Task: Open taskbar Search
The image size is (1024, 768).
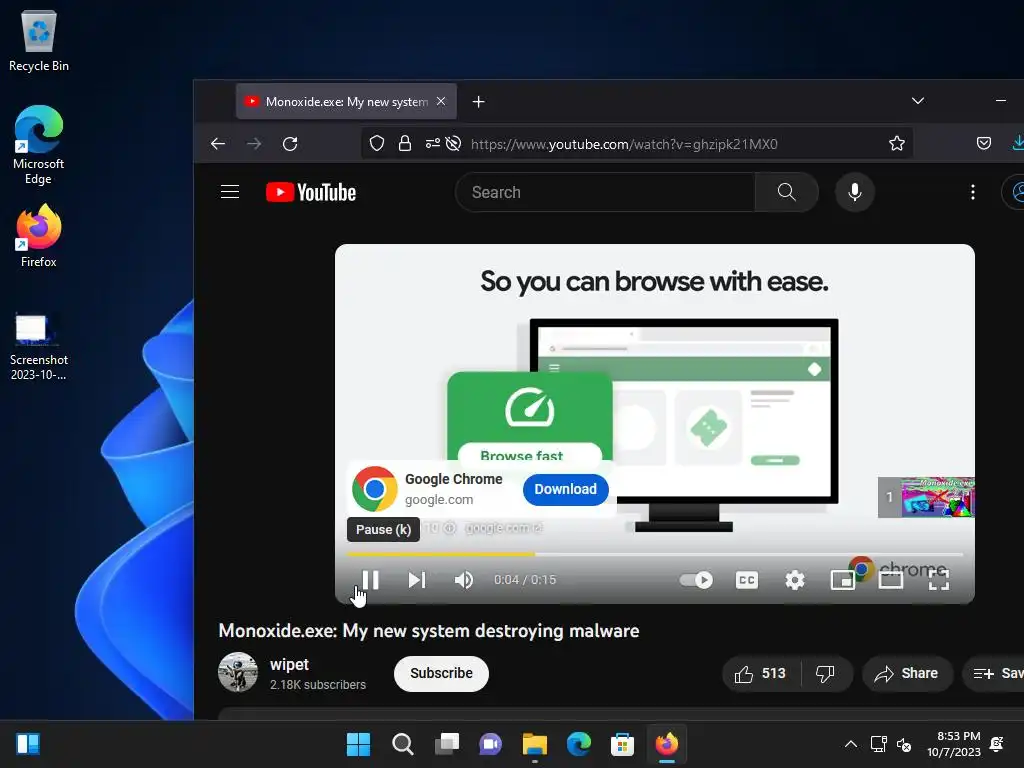Action: (x=402, y=744)
